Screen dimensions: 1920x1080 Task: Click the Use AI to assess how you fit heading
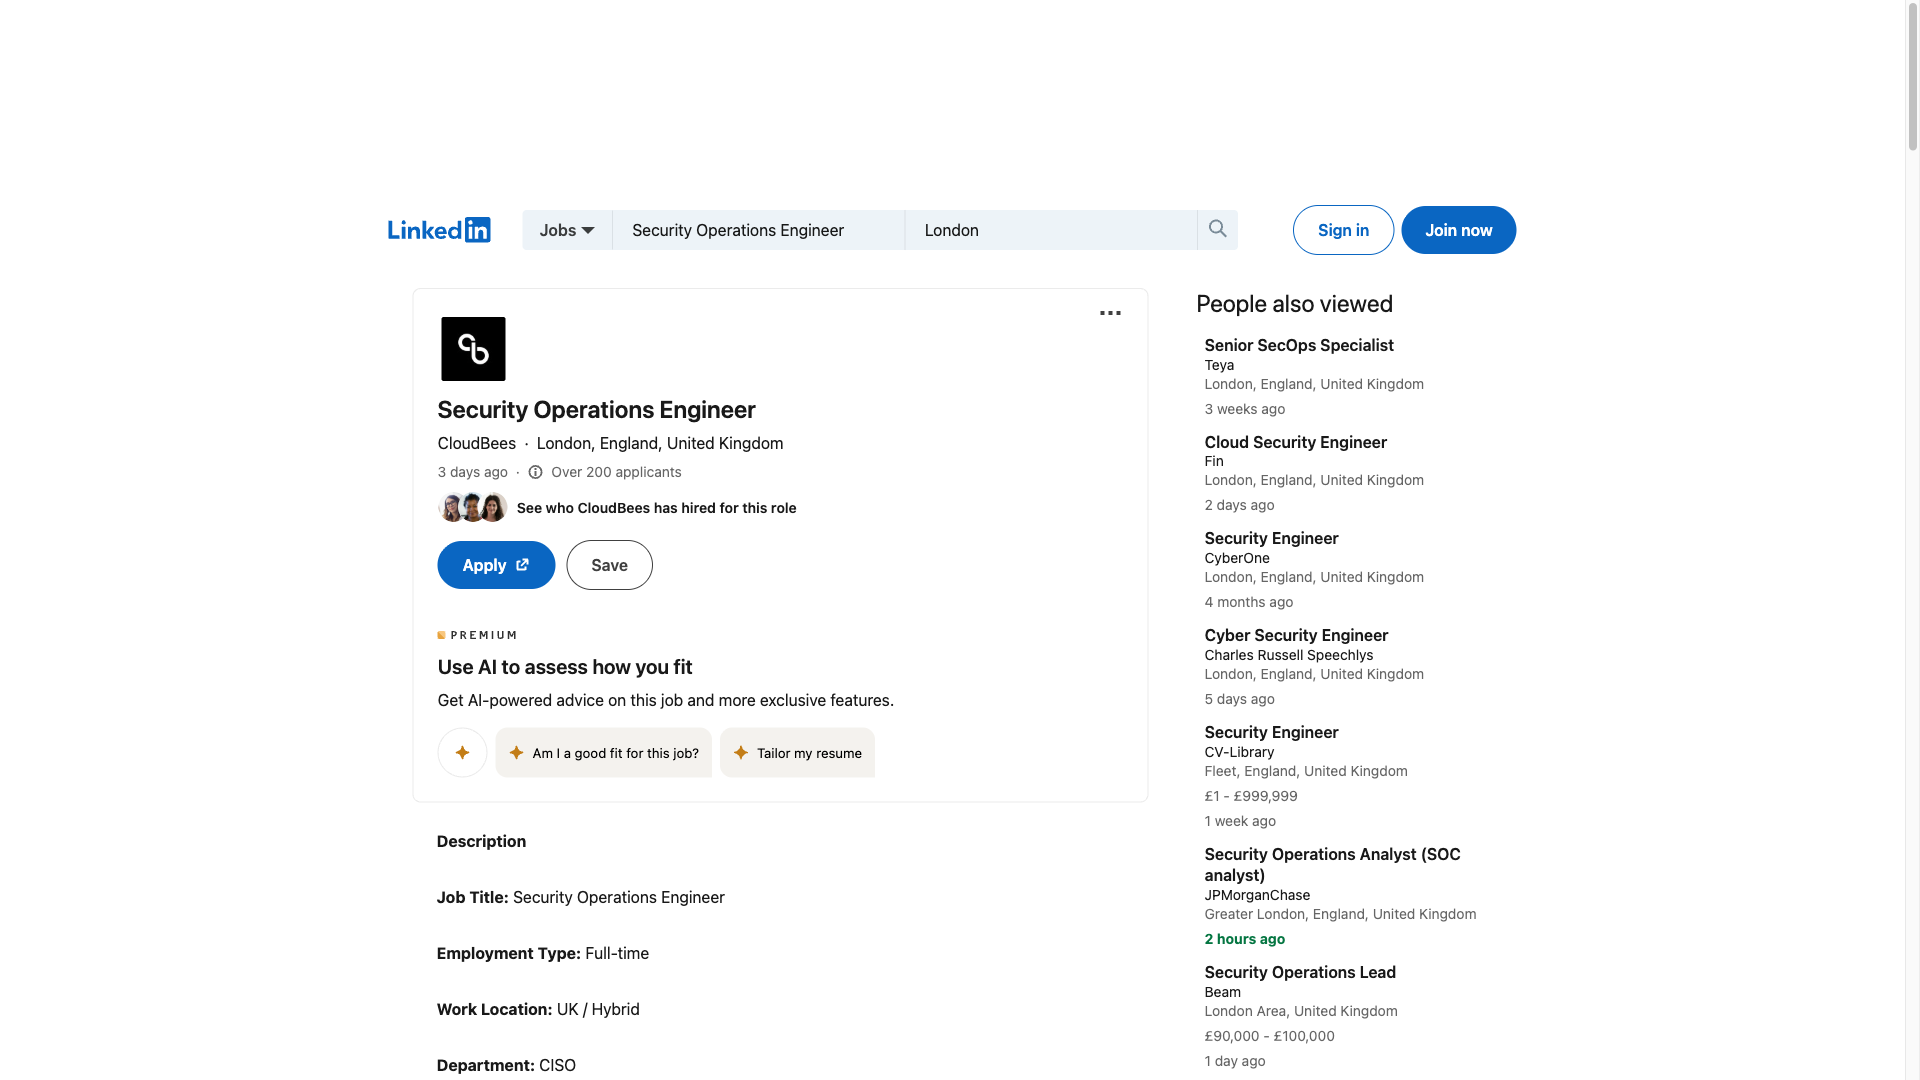click(565, 667)
